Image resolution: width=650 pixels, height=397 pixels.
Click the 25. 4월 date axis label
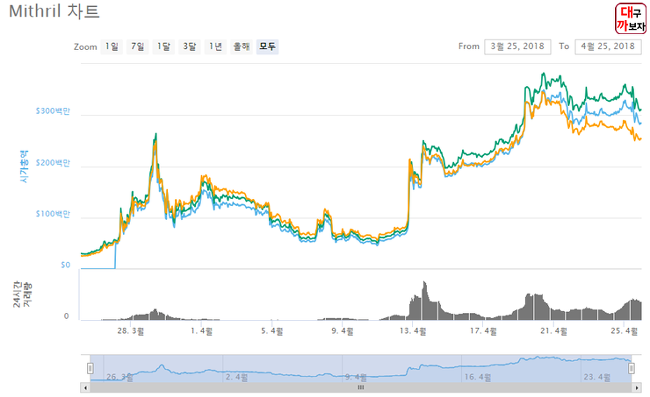(624, 331)
